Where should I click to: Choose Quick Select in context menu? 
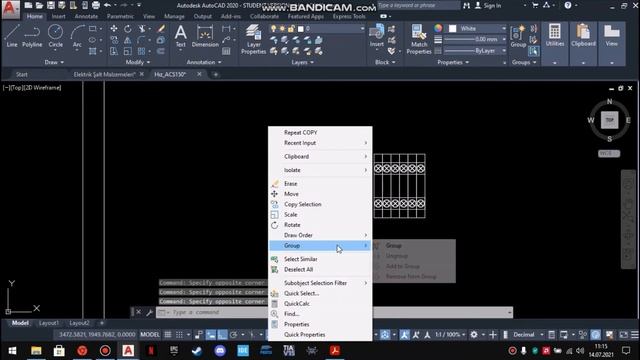click(x=320, y=293)
